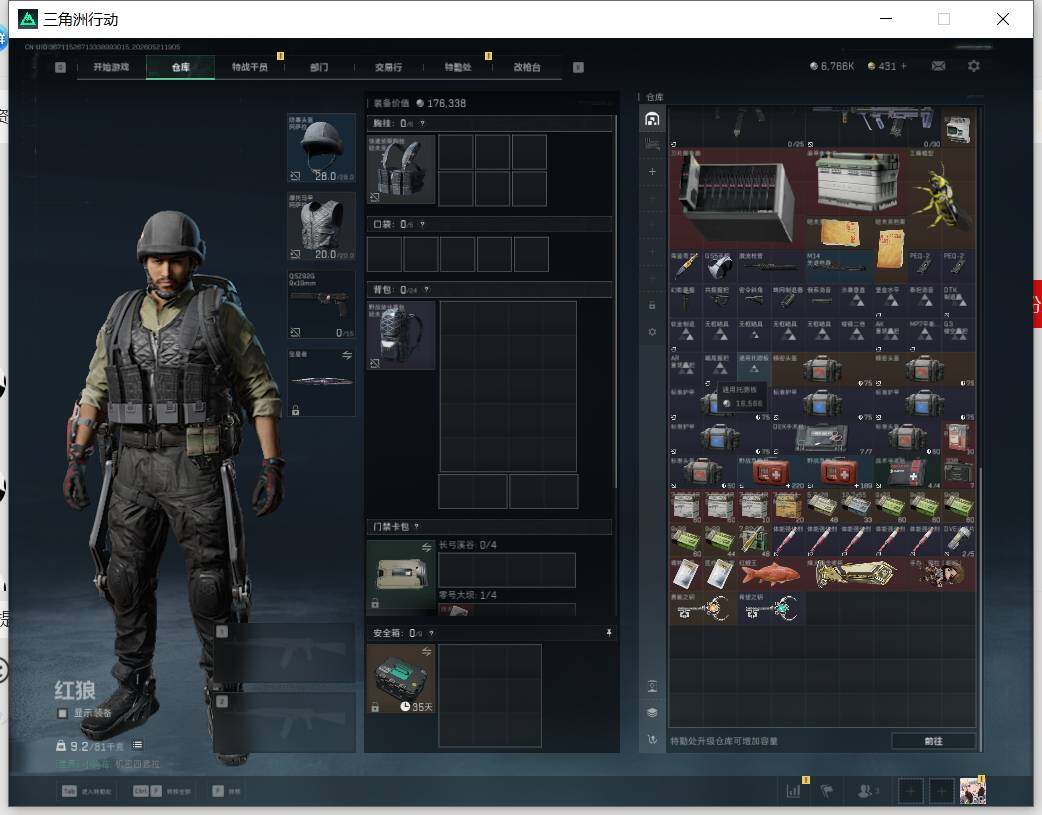1042x815 pixels.
Task: Click the Delta Force logo in title bar
Action: (x=28, y=19)
